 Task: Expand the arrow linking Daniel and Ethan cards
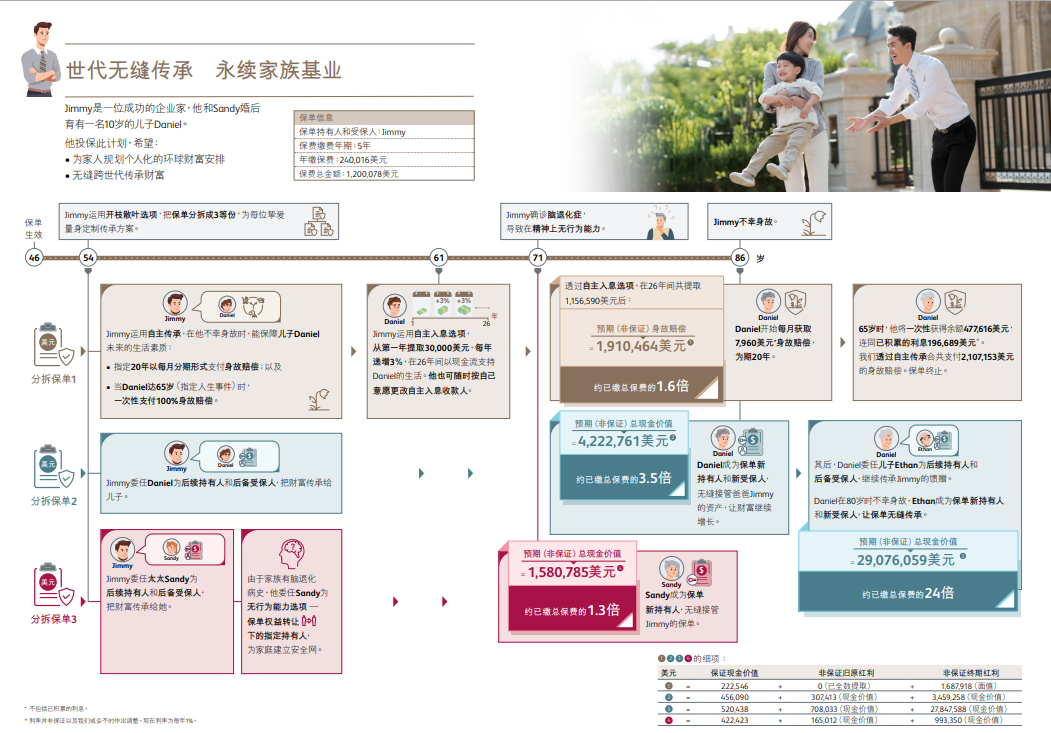point(797,472)
